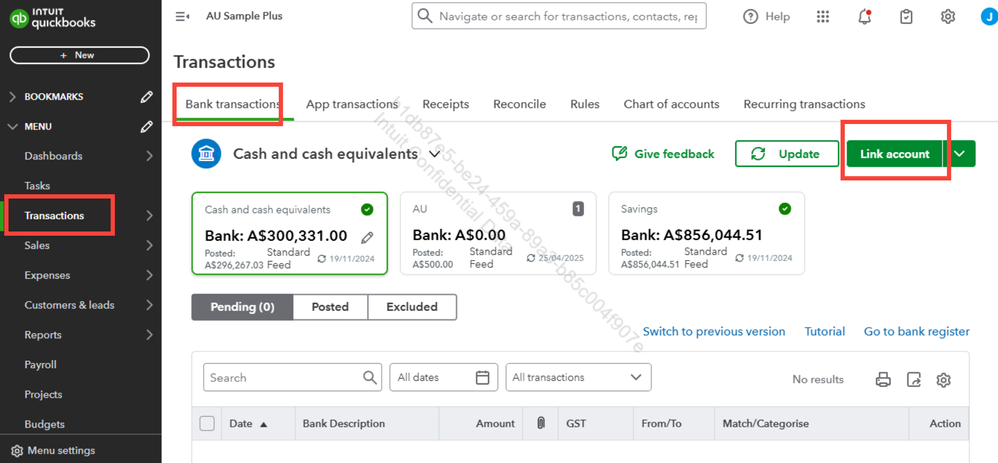This screenshot has width=998, height=463.
Task: Print the transactions list
Action: pos(883,379)
